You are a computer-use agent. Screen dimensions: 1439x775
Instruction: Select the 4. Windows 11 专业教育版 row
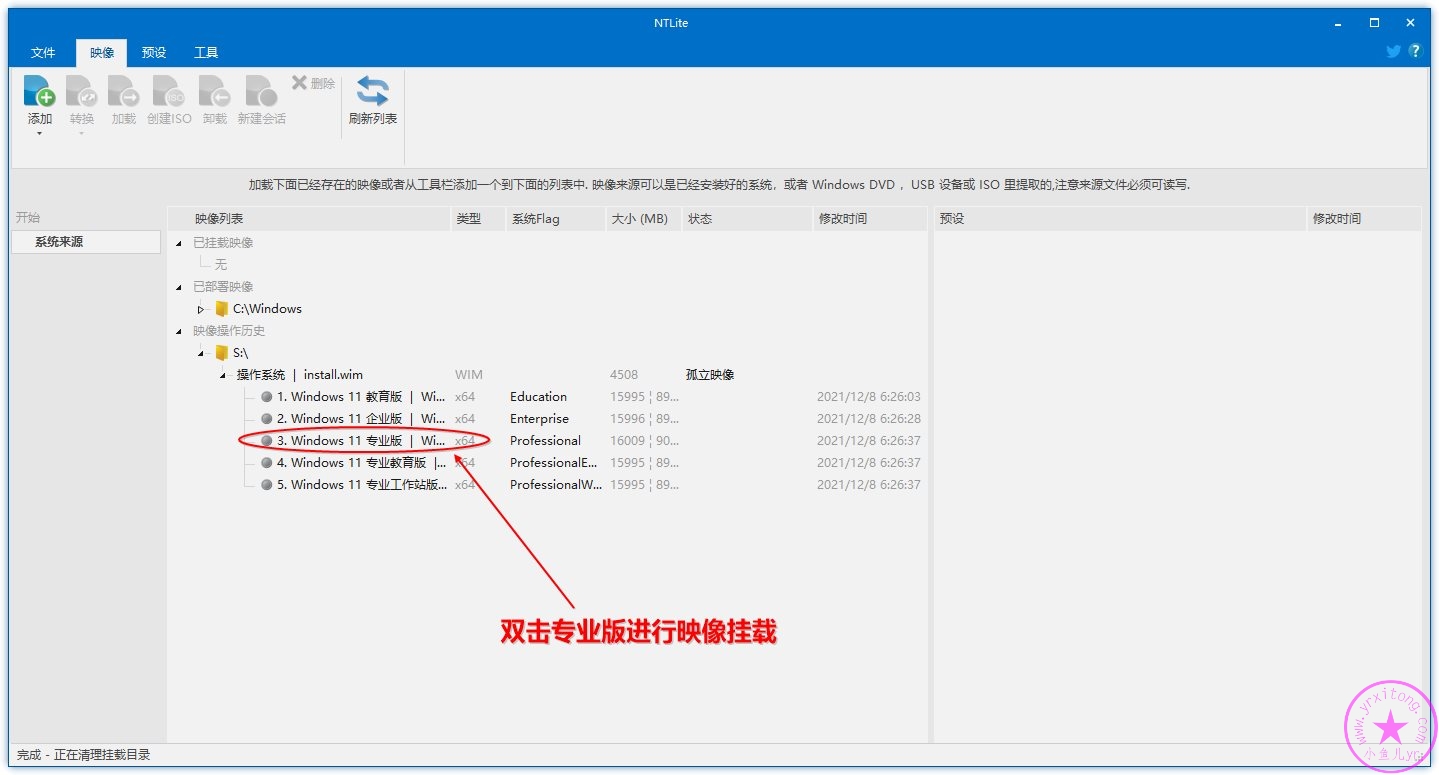pos(548,463)
